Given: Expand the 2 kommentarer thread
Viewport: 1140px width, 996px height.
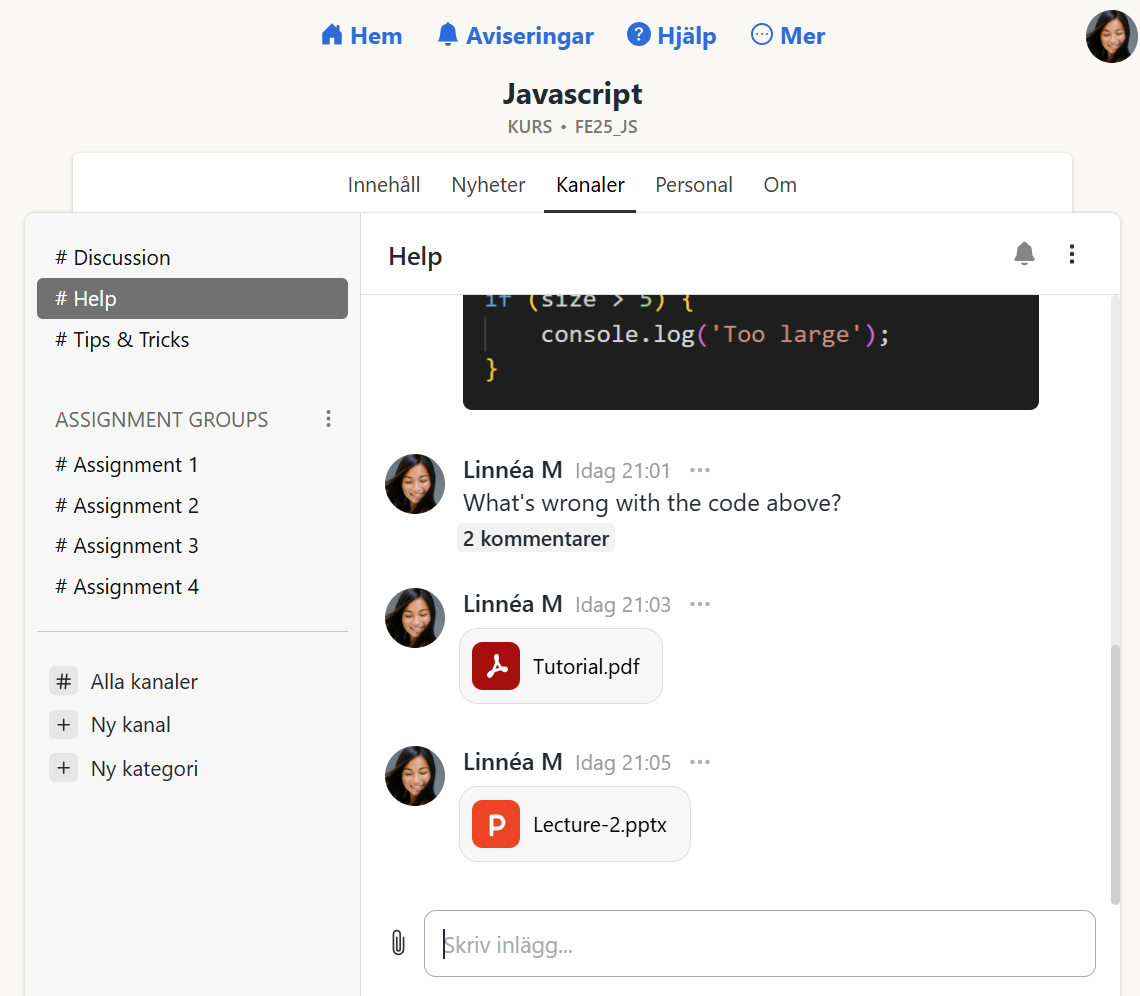Looking at the screenshot, I should coord(536,539).
